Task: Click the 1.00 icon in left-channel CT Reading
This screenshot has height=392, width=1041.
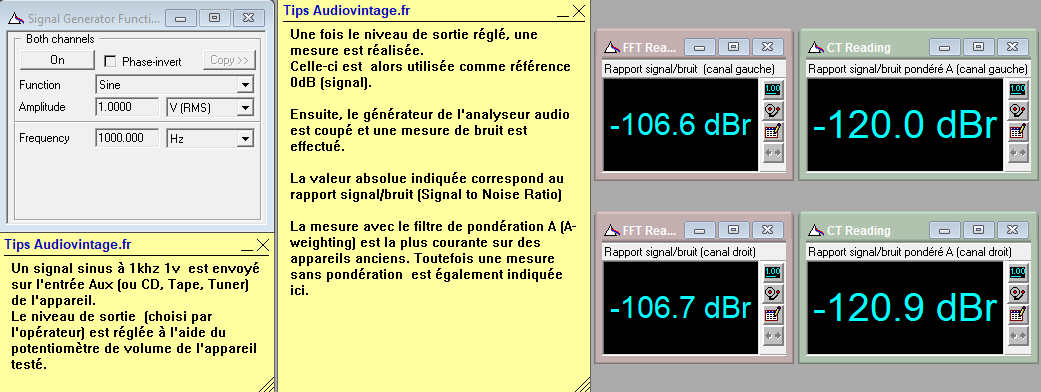Action: pyautogui.click(x=1018, y=89)
